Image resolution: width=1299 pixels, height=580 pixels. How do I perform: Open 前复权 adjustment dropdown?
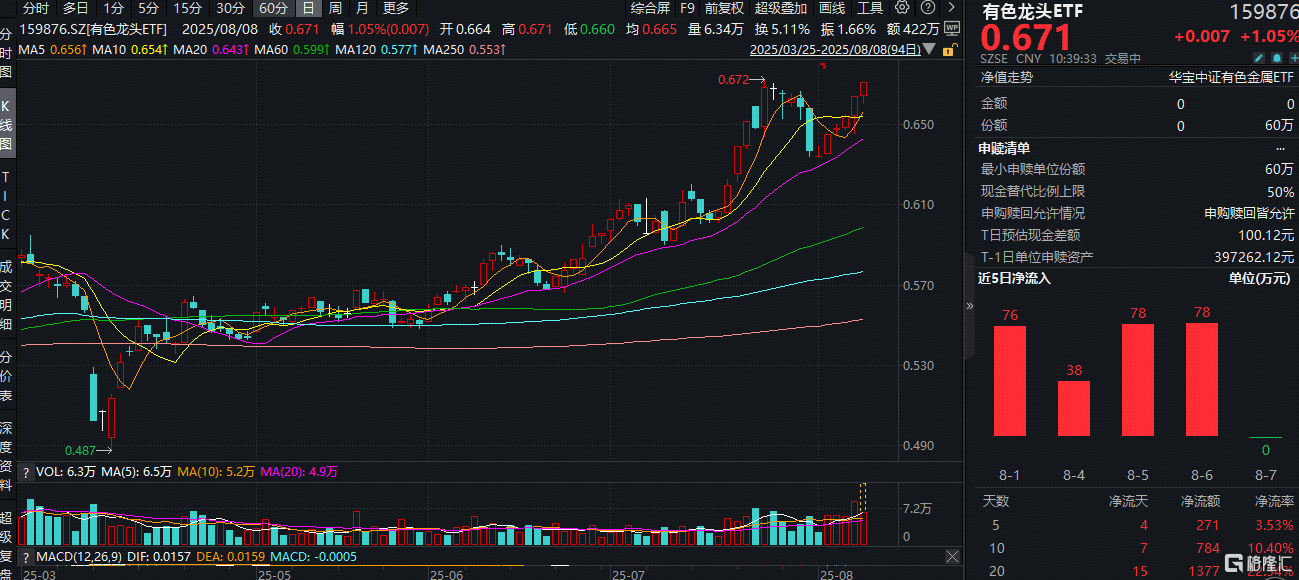coord(724,7)
